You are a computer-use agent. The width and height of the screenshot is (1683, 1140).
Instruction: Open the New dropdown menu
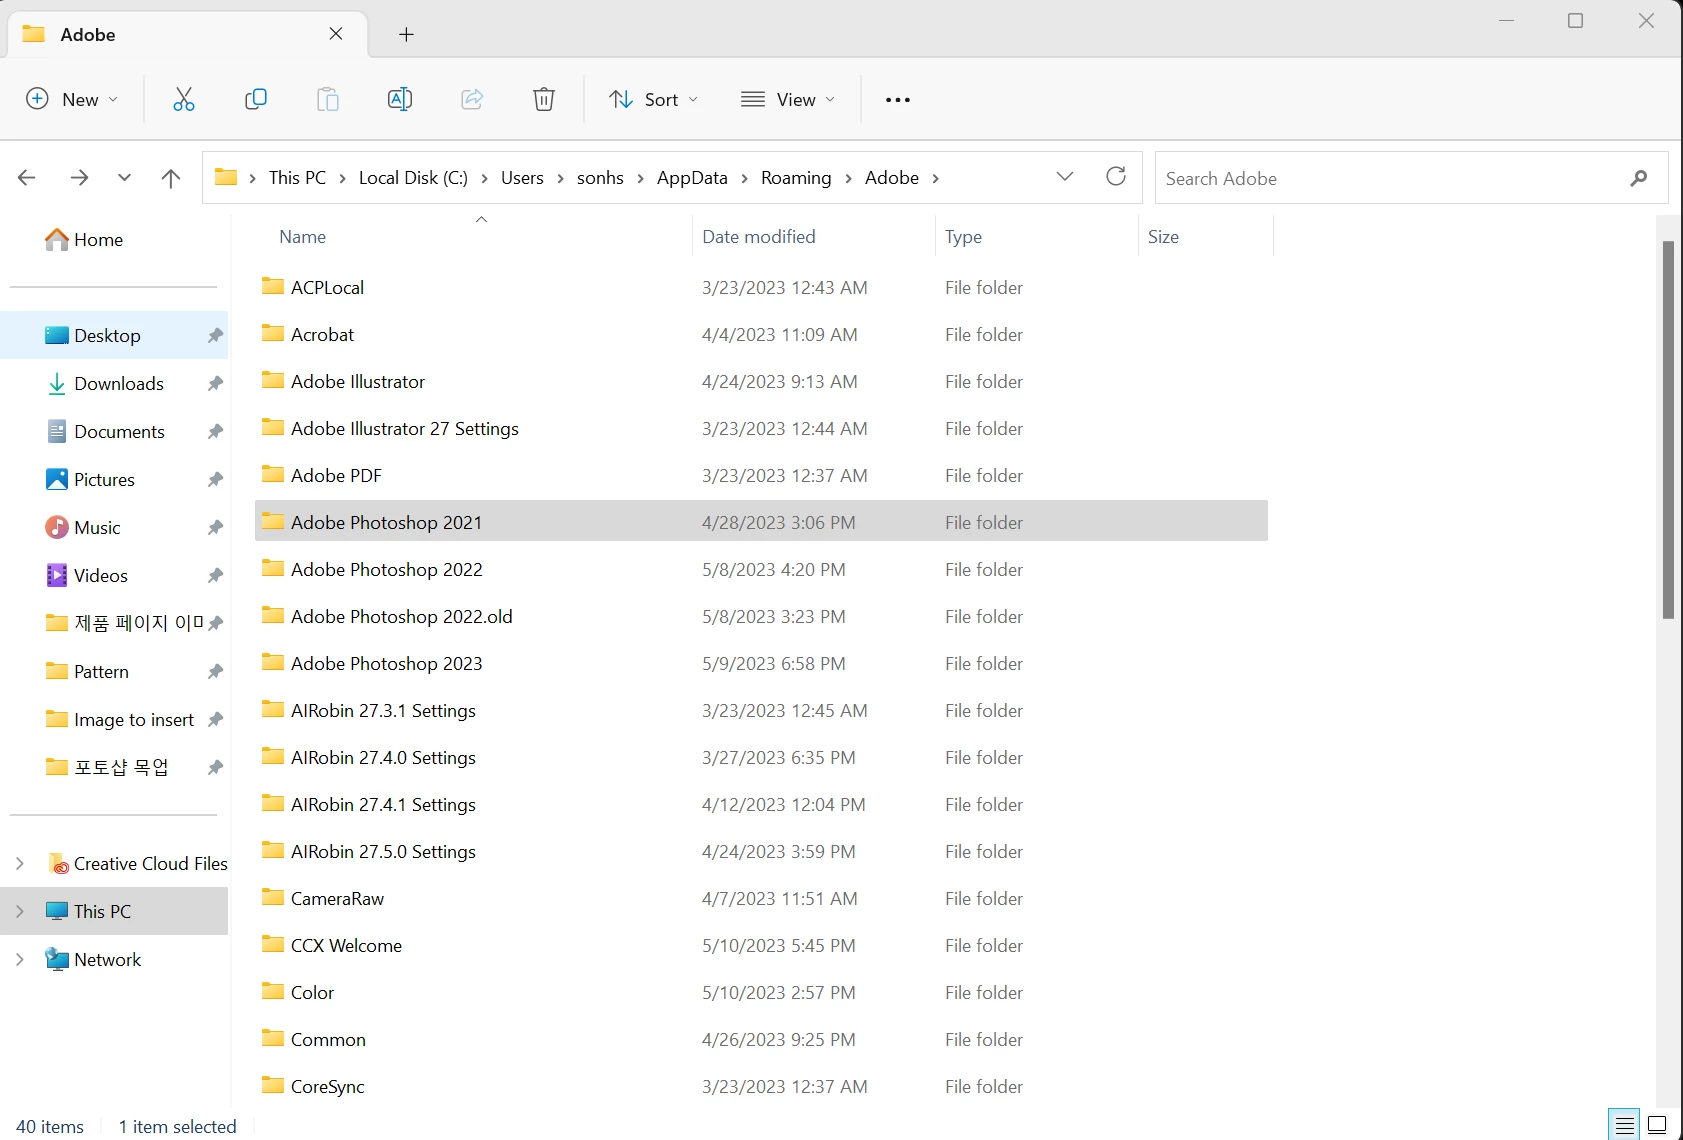tap(72, 99)
